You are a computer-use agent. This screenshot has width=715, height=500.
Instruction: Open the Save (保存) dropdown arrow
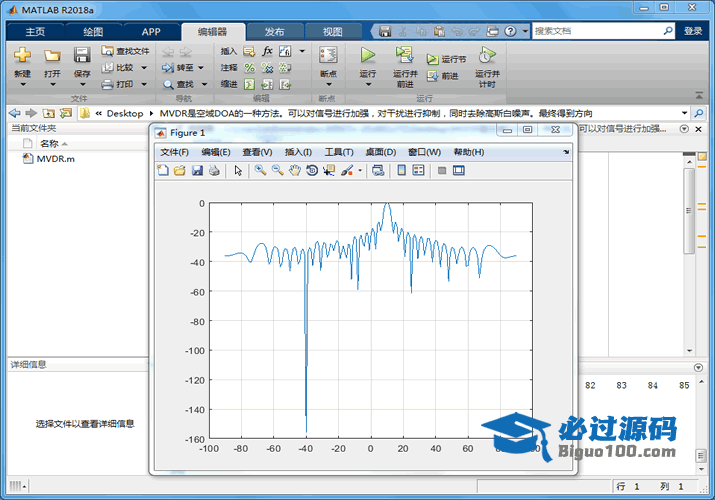click(83, 84)
